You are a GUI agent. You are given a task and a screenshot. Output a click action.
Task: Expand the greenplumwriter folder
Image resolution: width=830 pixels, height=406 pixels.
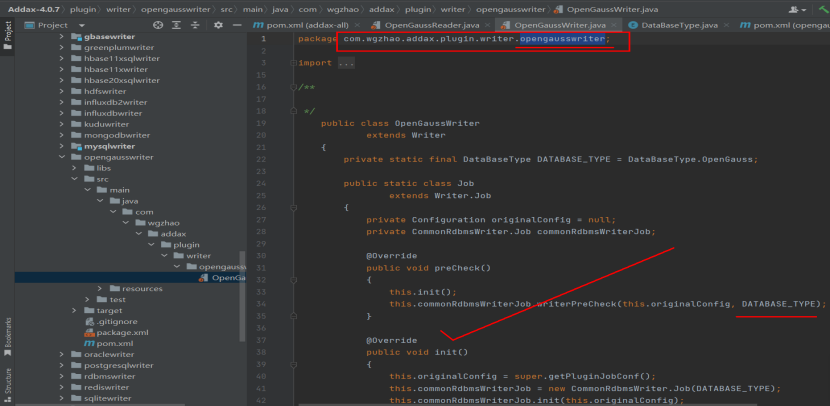pyautogui.click(x=61, y=48)
